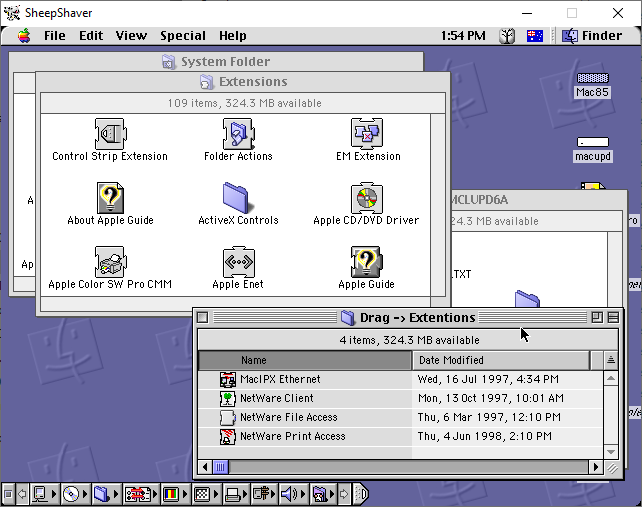Screen dimensions: 642x507
Task: Select the NetWare Print Access file icon
Action: [228, 437]
